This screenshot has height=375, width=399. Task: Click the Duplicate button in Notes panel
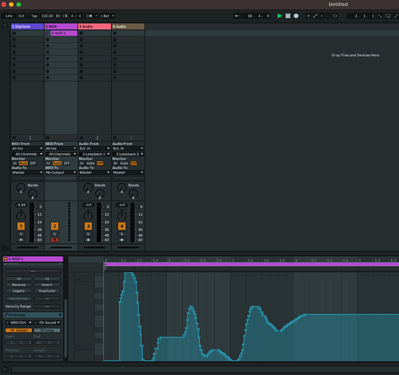(x=47, y=291)
